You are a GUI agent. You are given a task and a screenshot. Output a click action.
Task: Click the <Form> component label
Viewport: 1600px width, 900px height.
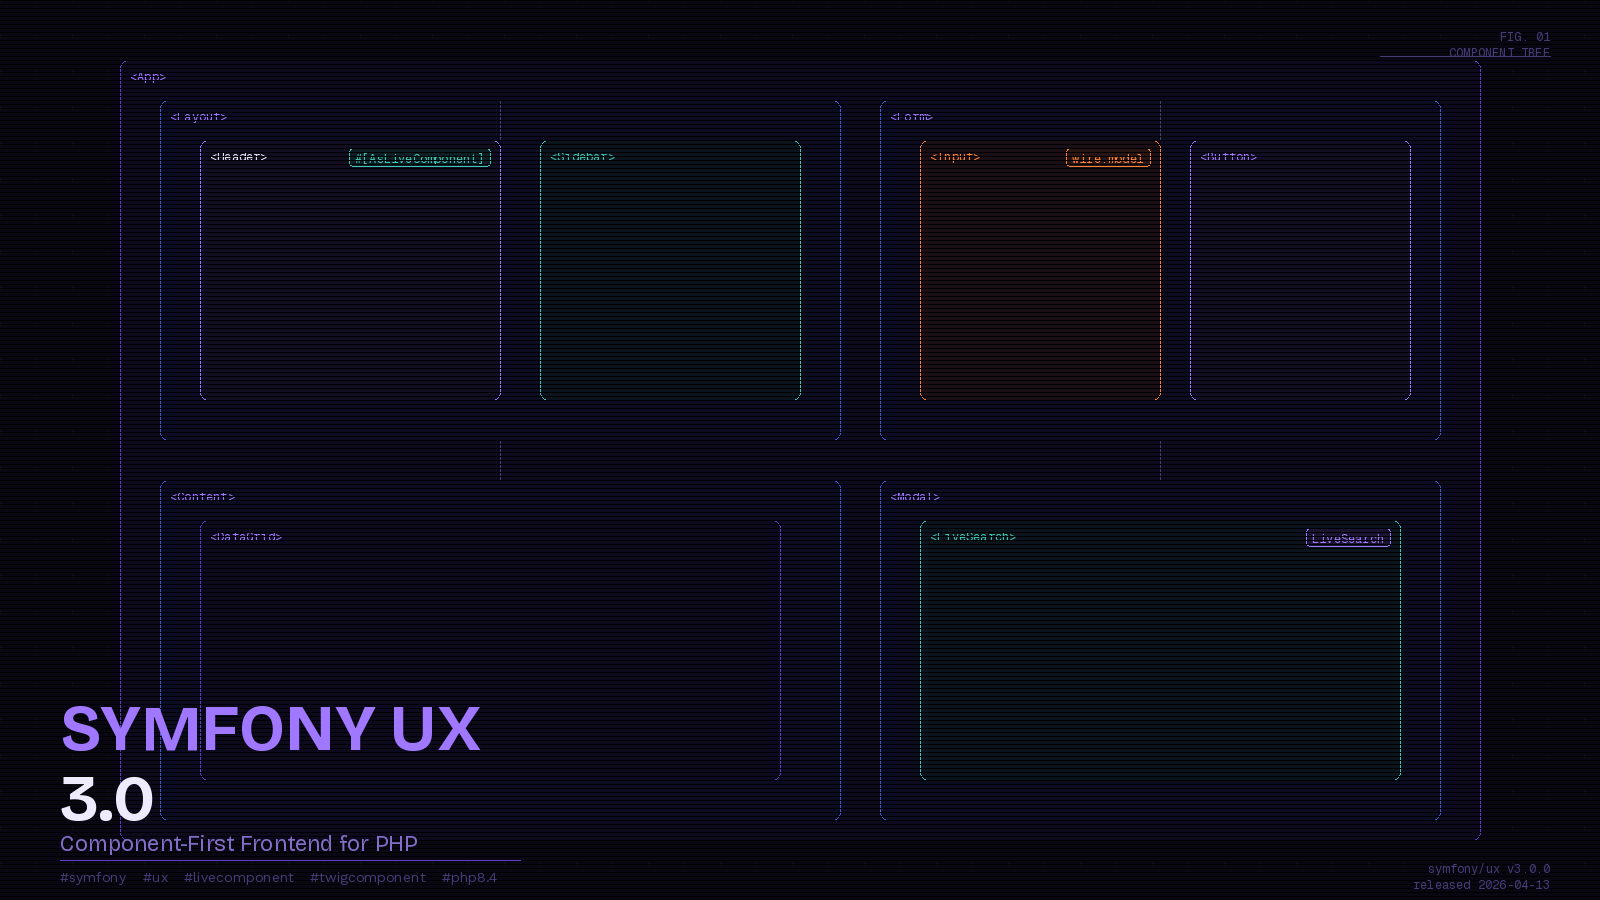[x=912, y=117]
